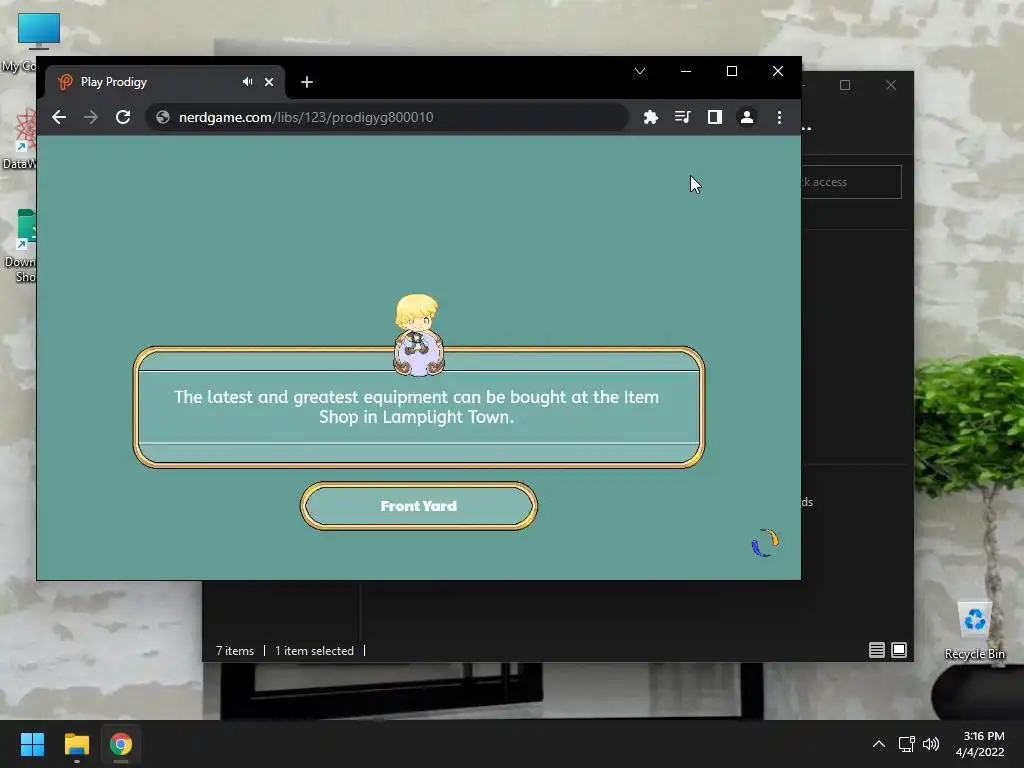Click the Chrome taskbar icon

[x=121, y=744]
